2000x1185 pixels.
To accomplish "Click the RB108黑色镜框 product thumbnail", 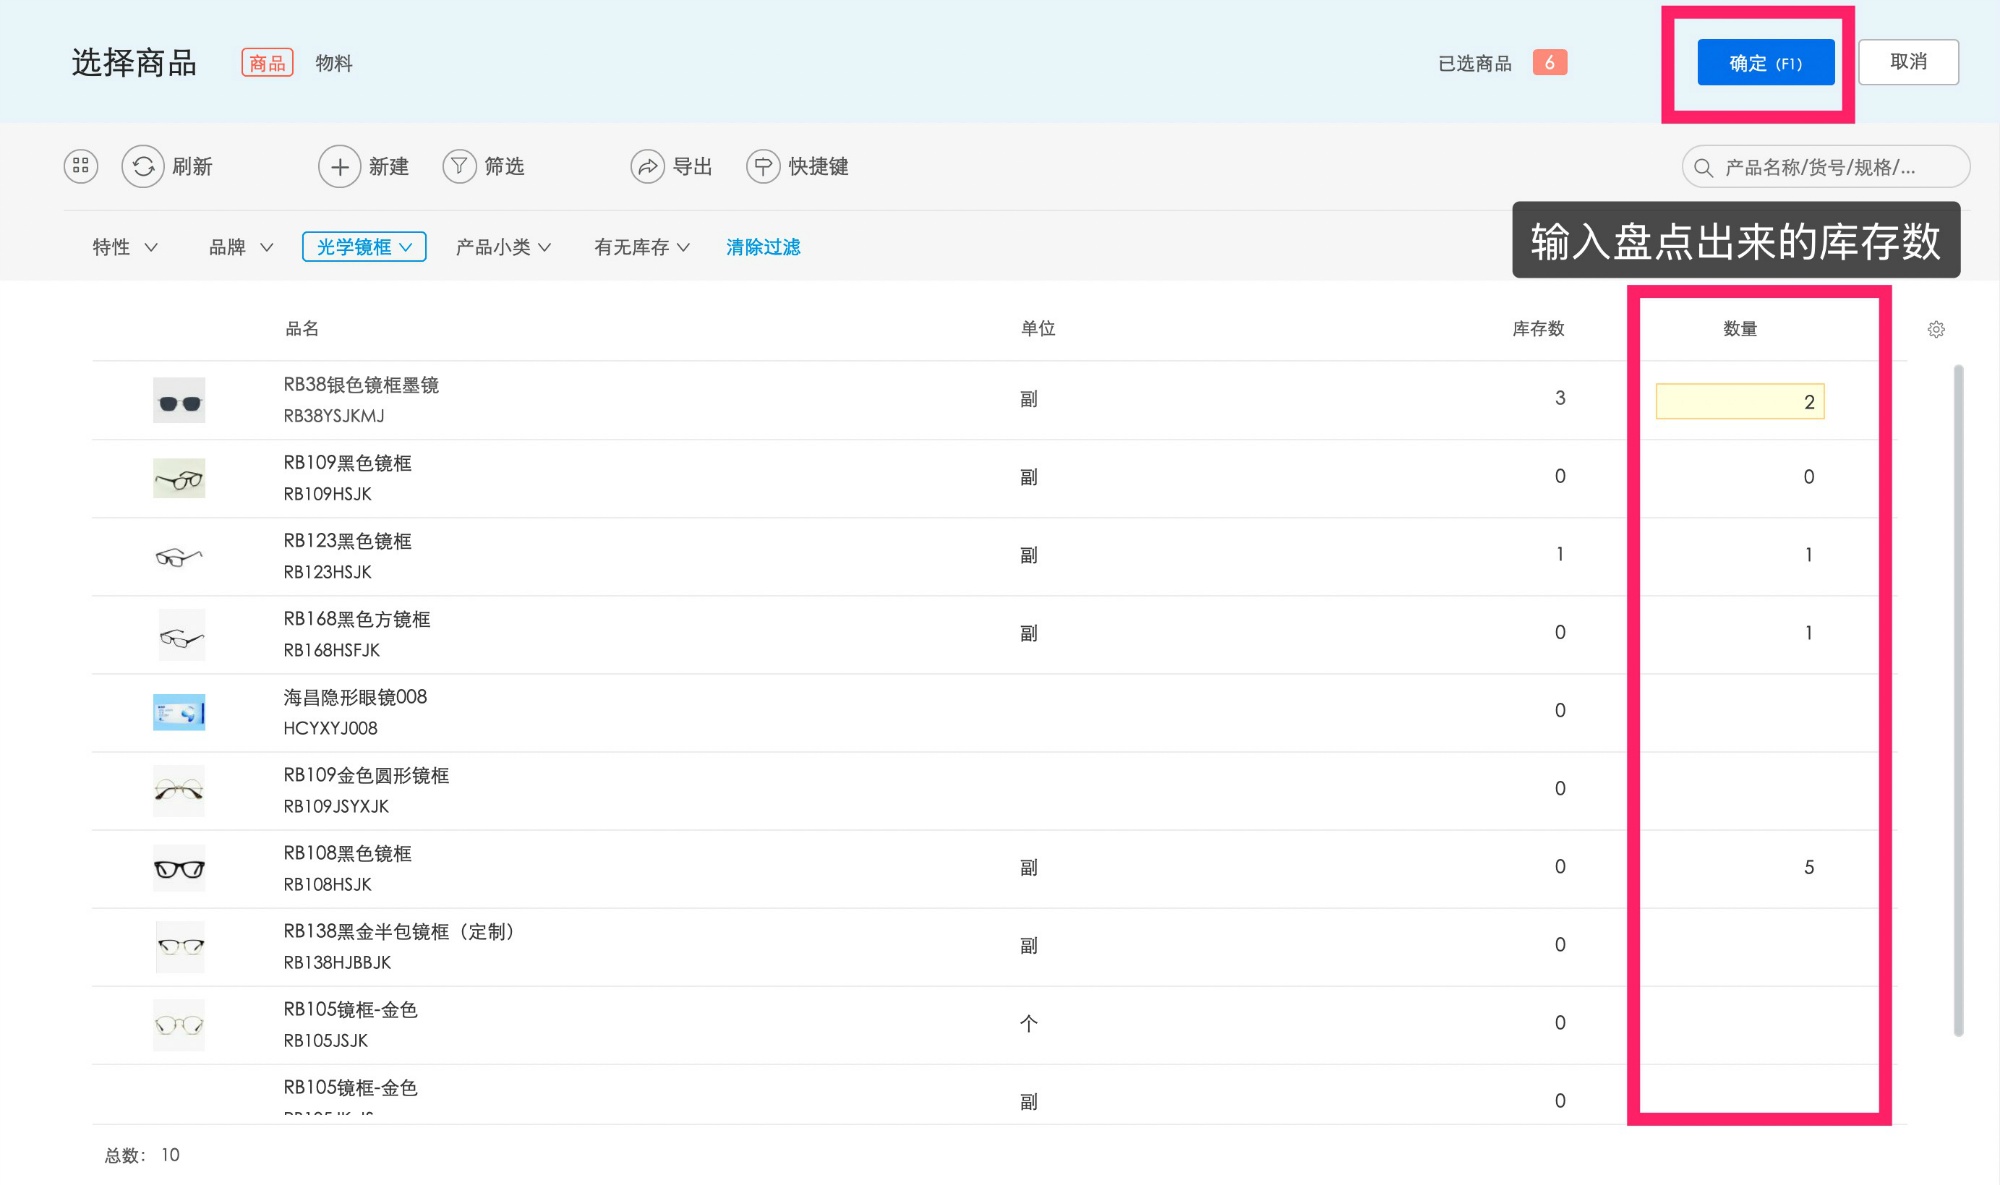I will coord(179,868).
